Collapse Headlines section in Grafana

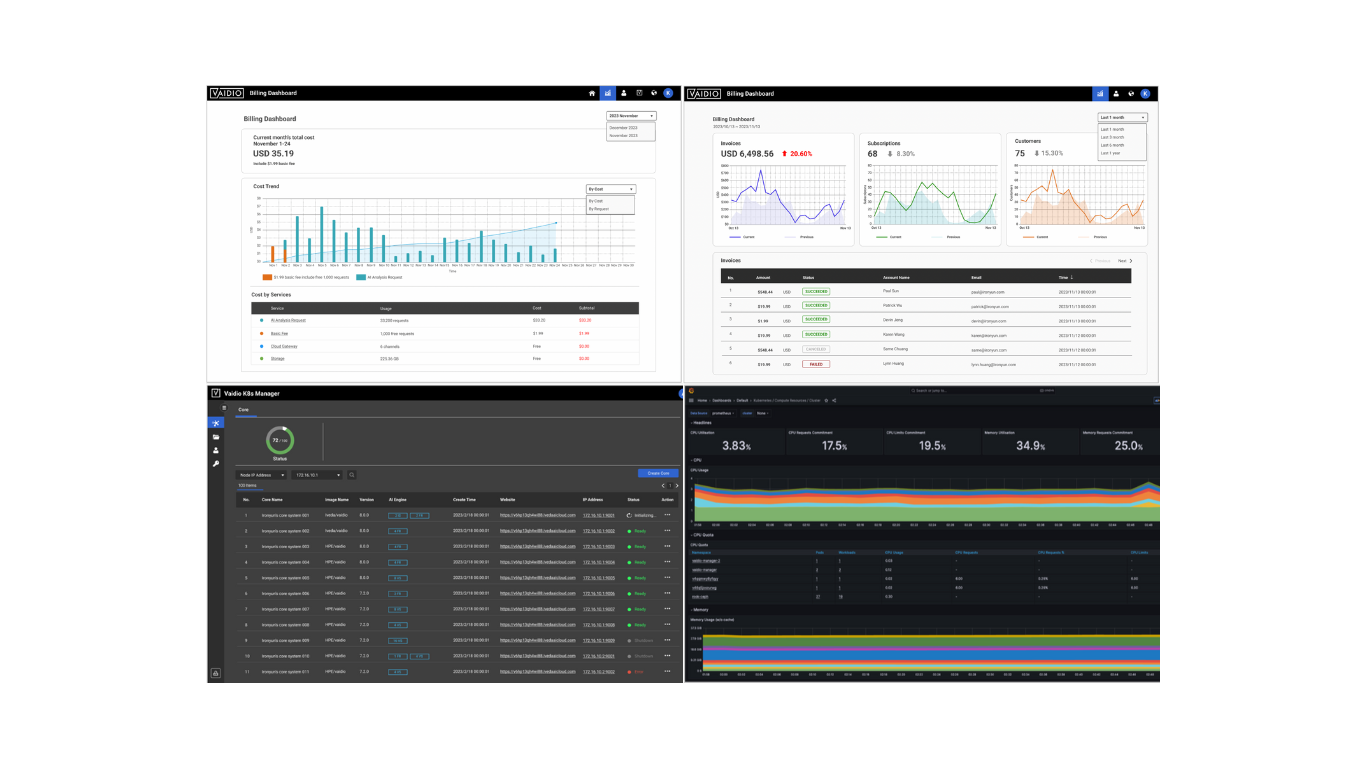[702, 423]
